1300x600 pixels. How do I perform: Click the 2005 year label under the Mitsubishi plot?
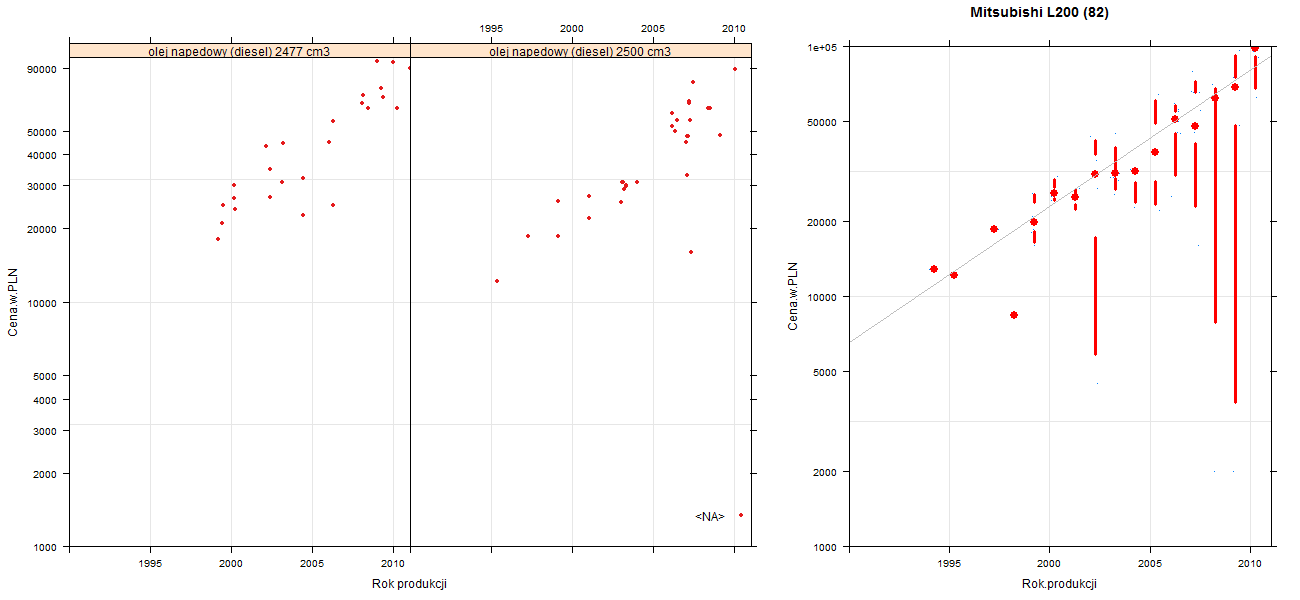pos(1150,564)
